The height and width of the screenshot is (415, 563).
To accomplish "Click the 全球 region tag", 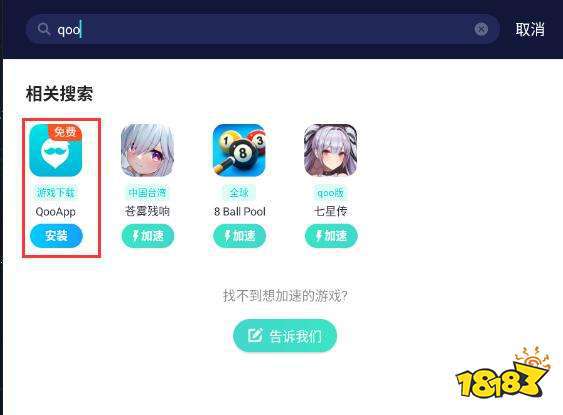I will (x=239, y=193).
